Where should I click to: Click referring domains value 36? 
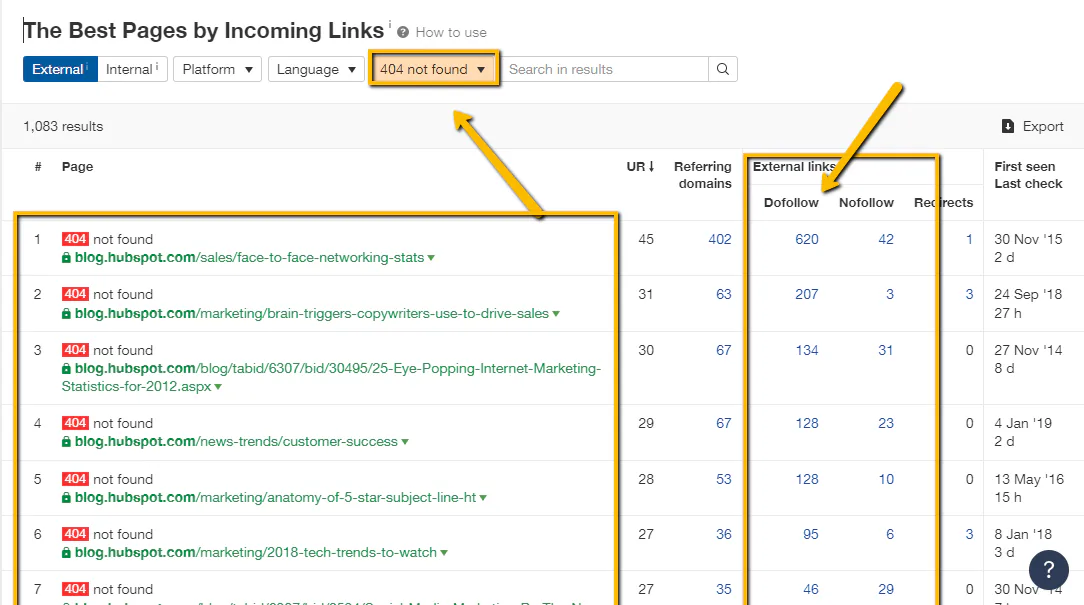724,534
